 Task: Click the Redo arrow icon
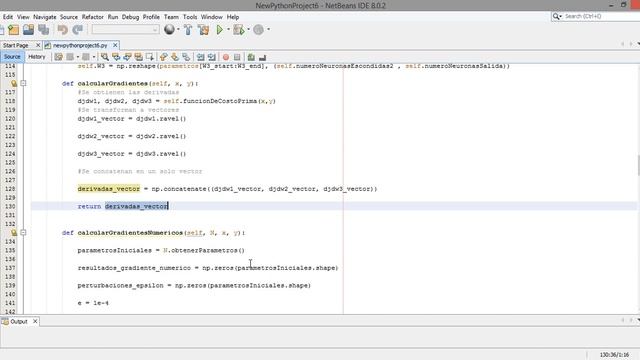point(78,29)
